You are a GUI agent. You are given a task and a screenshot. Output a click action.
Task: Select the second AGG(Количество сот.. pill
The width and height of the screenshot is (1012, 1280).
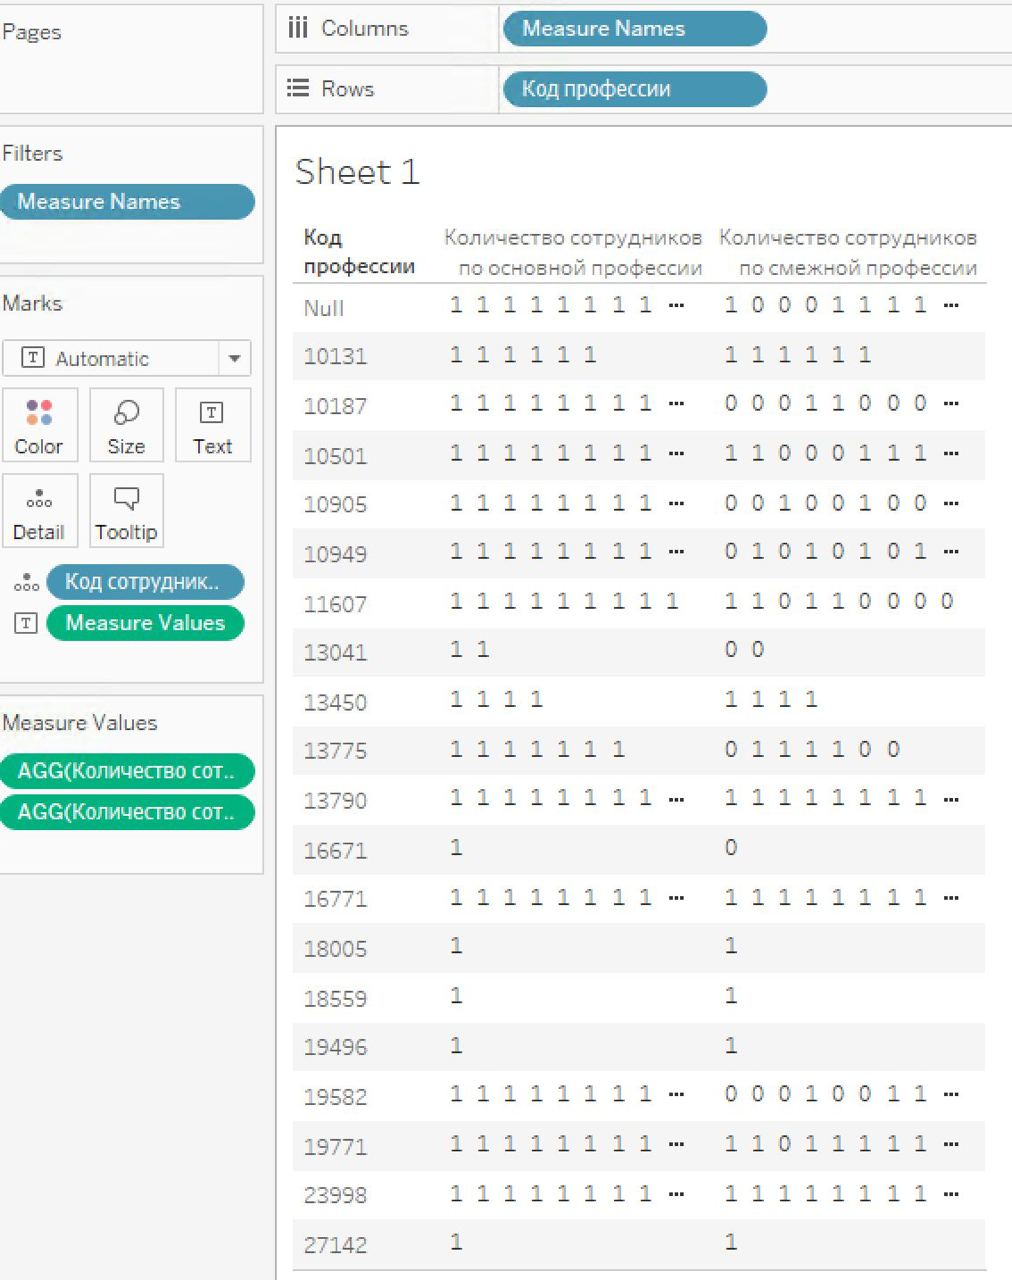point(127,812)
